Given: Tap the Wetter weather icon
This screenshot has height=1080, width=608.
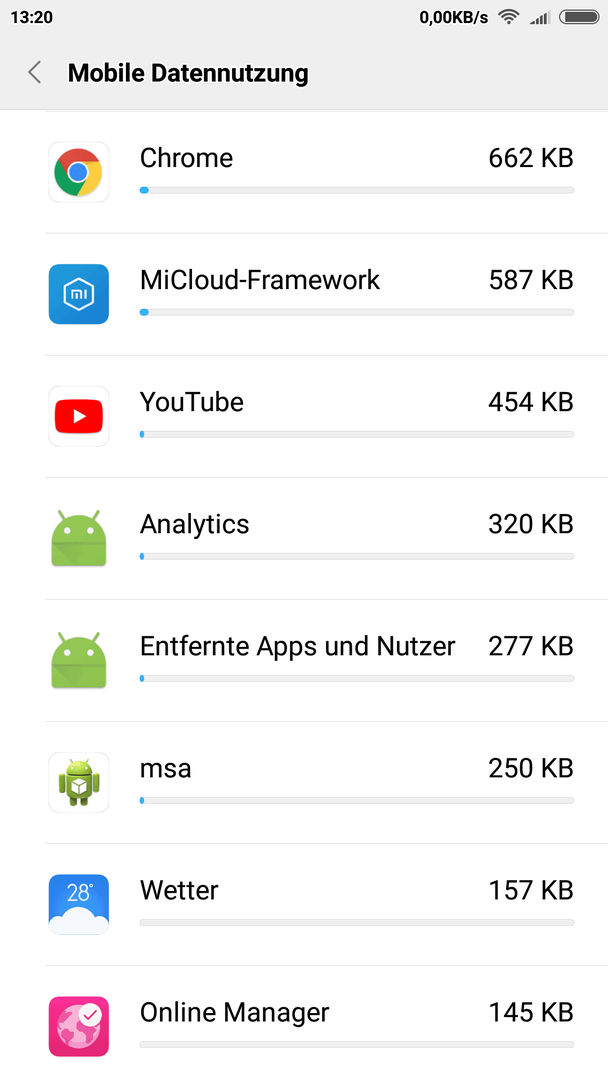Looking at the screenshot, I should click(x=78, y=904).
